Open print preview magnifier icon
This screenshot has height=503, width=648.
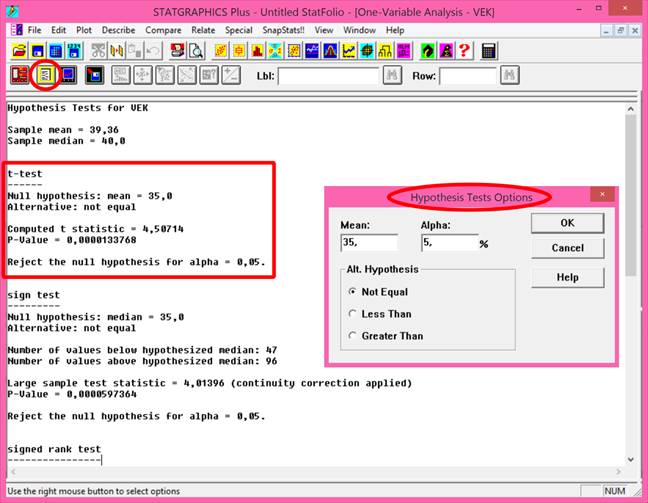(x=195, y=51)
